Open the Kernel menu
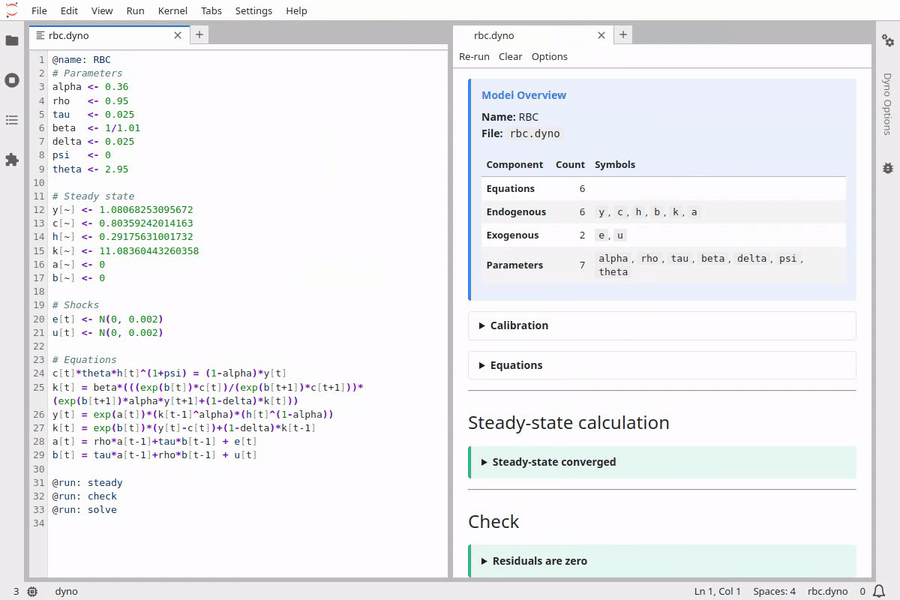 pyautogui.click(x=173, y=11)
